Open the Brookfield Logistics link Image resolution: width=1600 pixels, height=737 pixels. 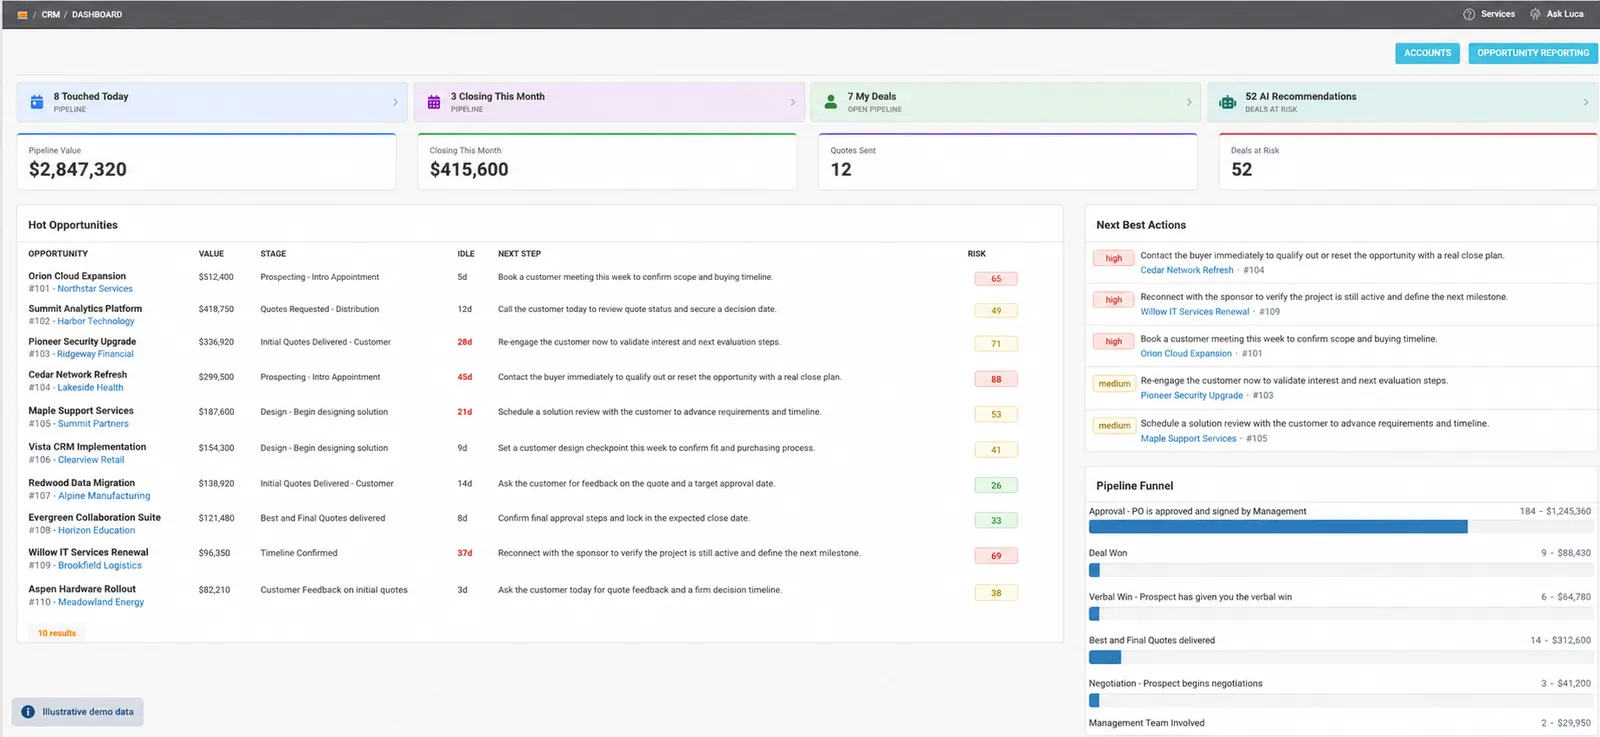click(100, 566)
